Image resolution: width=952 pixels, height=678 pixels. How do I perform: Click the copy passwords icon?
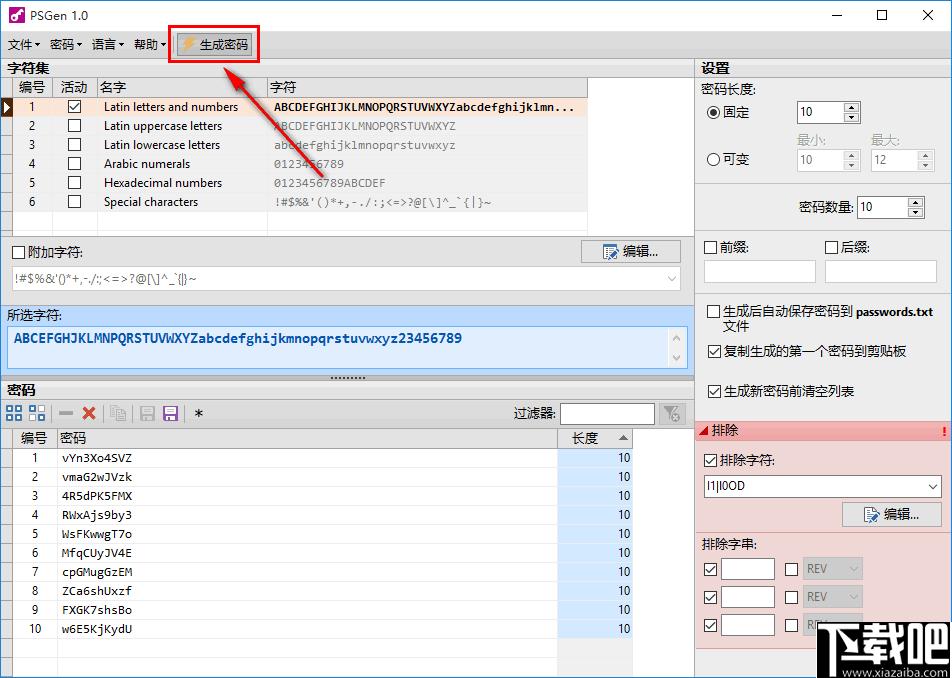pyautogui.click(x=118, y=413)
